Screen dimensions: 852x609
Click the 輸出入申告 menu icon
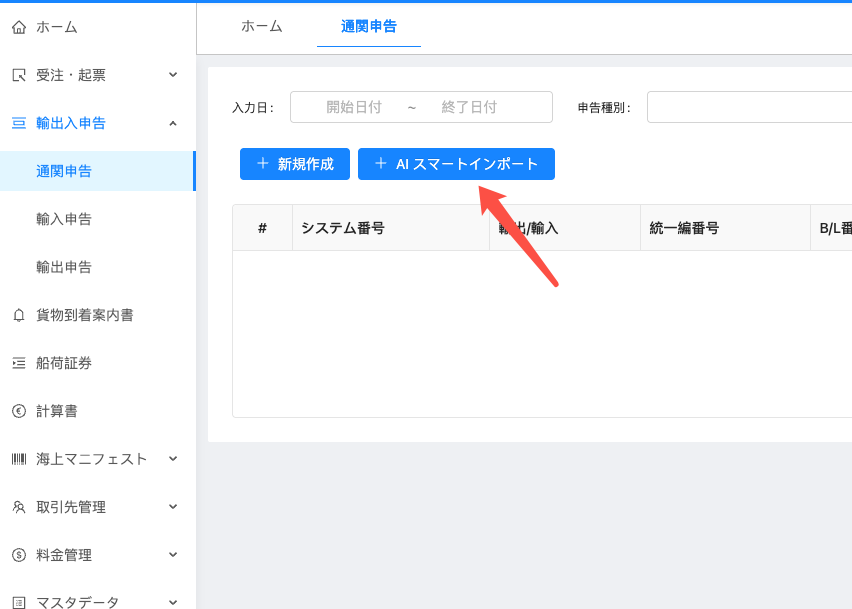(x=19, y=123)
